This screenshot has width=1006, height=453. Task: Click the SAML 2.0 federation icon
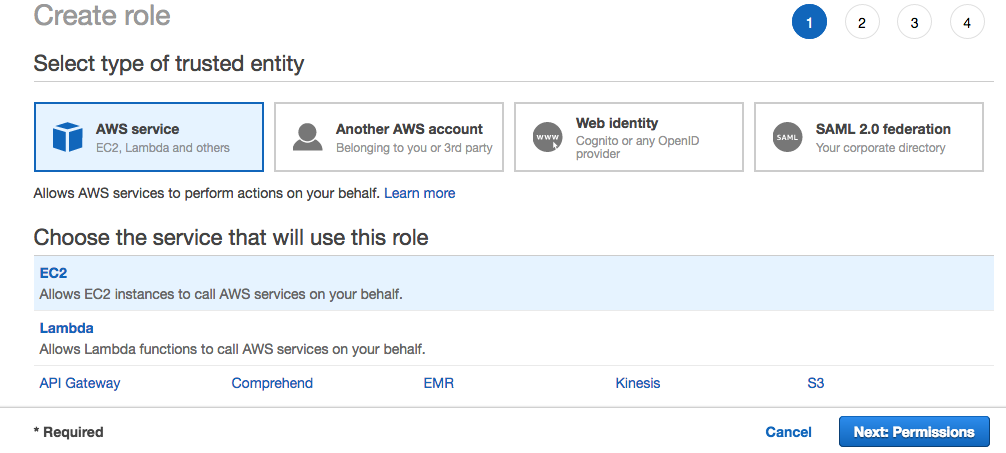(x=787, y=137)
